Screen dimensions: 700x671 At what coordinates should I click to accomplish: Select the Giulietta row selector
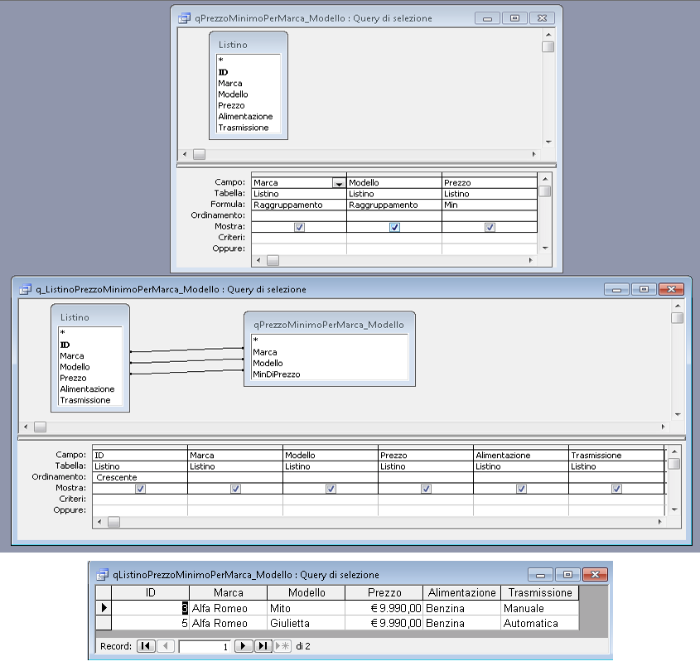click(104, 623)
